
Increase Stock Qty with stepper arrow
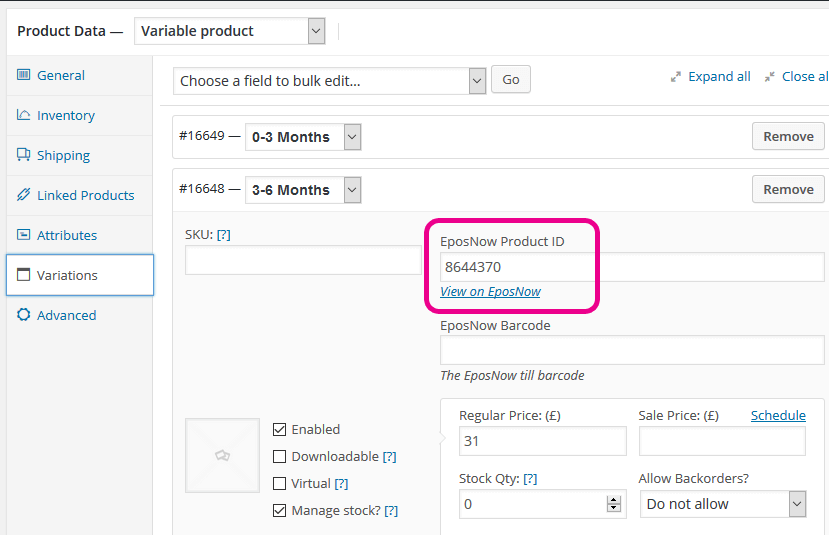[x=613, y=500]
